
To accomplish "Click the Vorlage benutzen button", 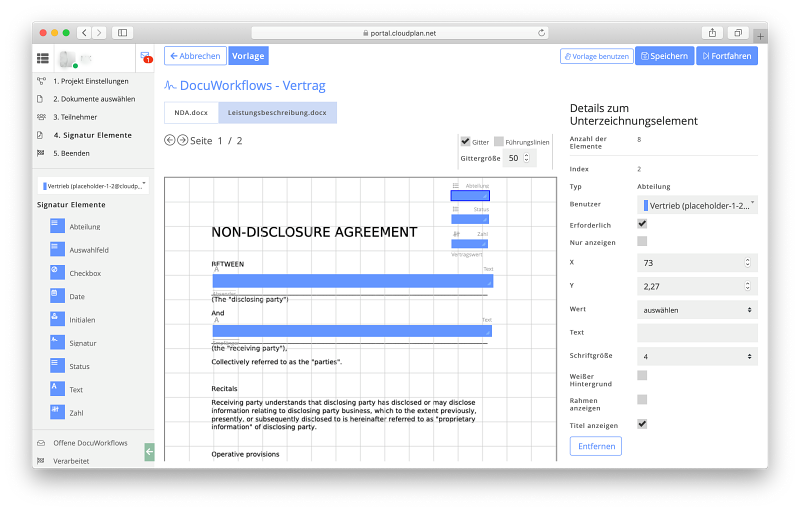I will 596,56.
